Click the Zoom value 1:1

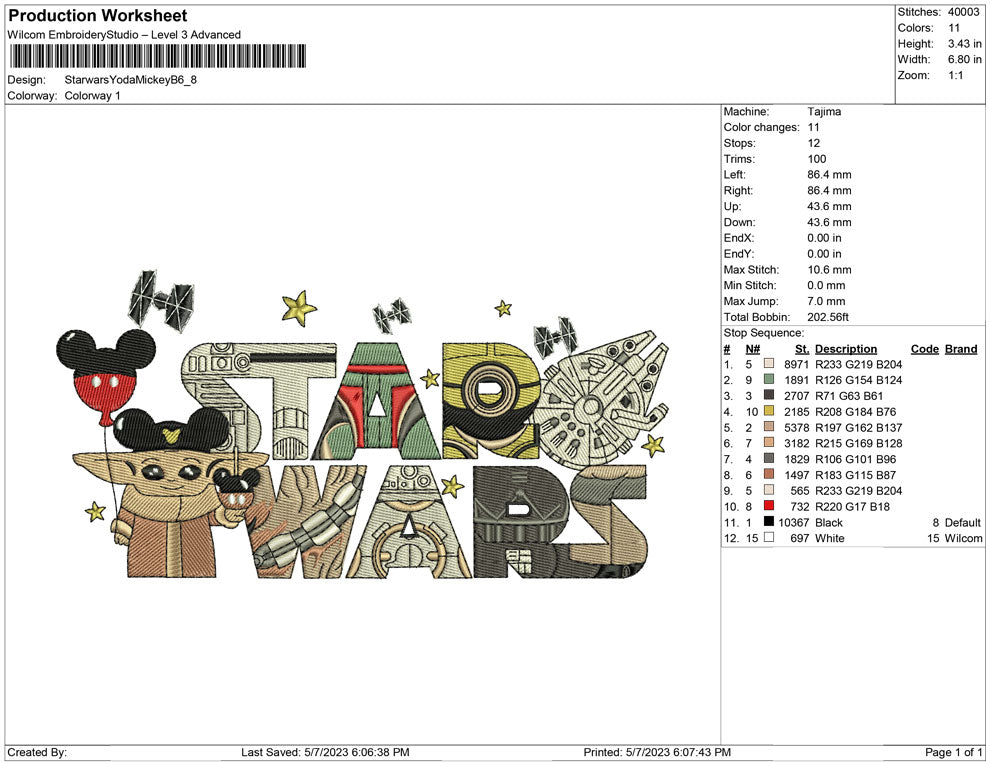pyautogui.click(x=955, y=75)
